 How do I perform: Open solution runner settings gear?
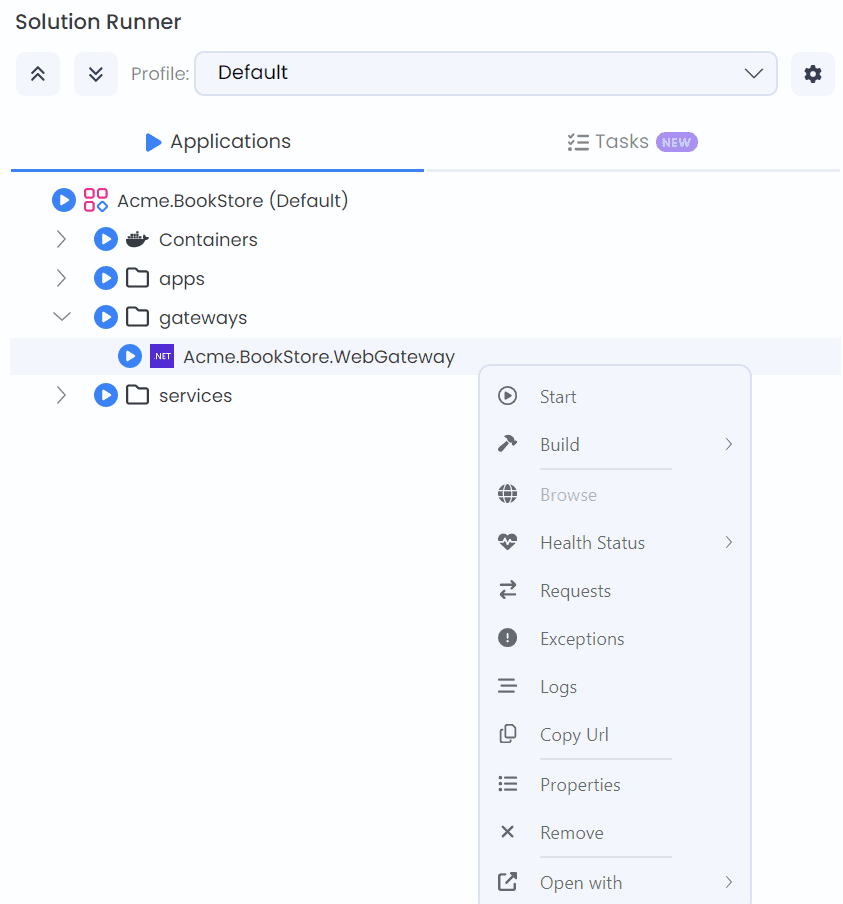812,73
